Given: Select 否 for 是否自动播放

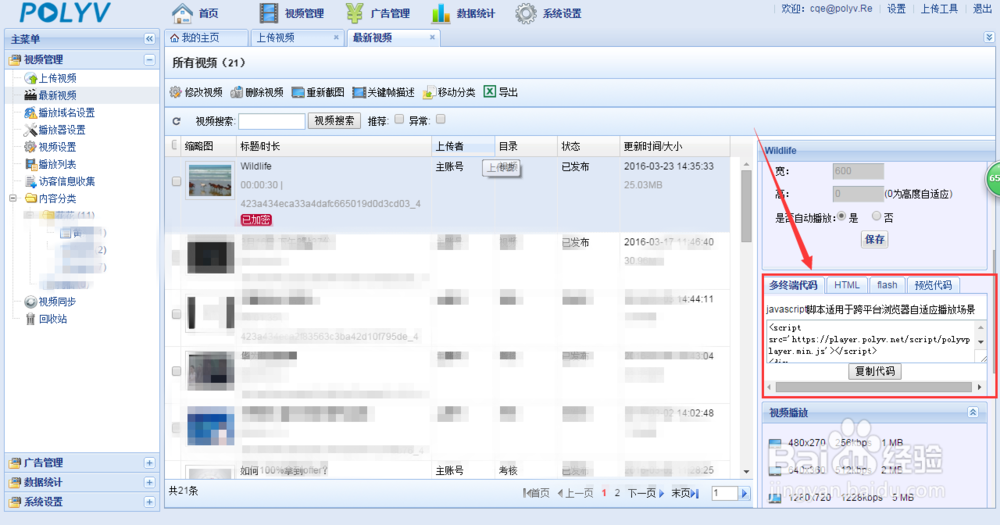Looking at the screenshot, I should click(876, 216).
